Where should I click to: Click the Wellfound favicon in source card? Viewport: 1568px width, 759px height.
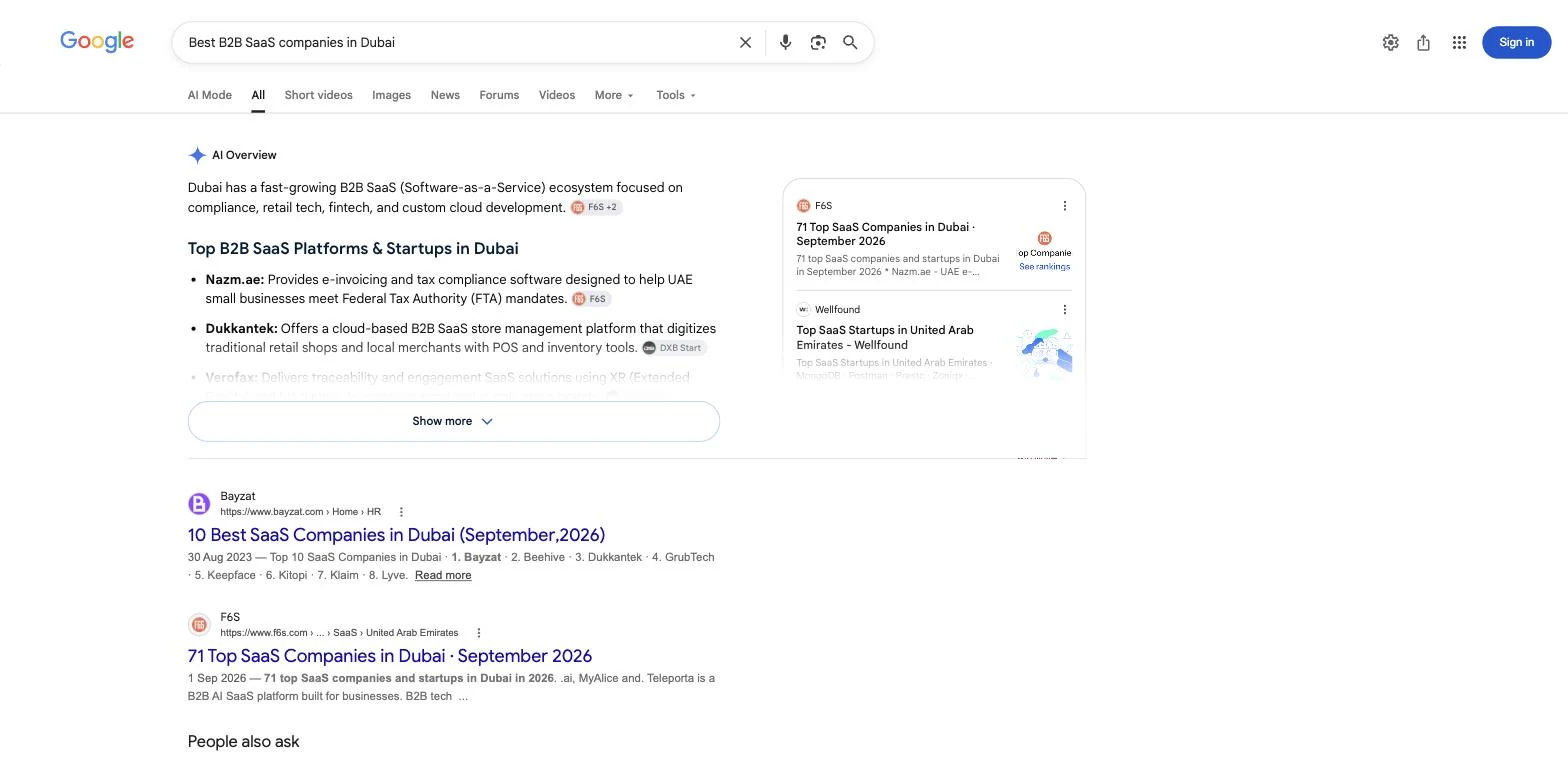pyautogui.click(x=803, y=310)
